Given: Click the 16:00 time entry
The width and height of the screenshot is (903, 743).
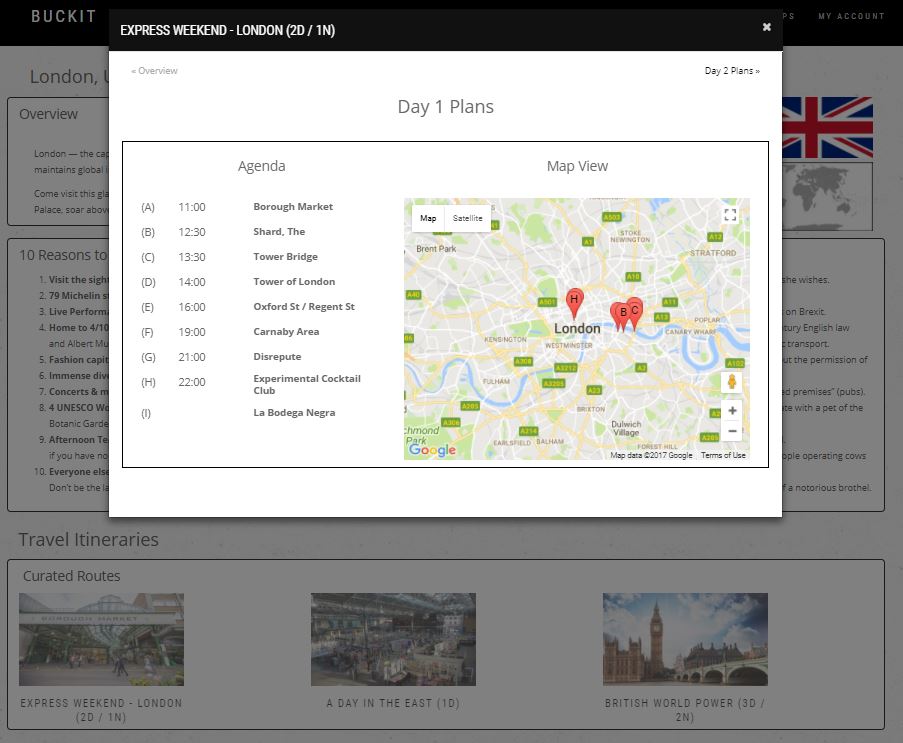Looking at the screenshot, I should tap(192, 307).
